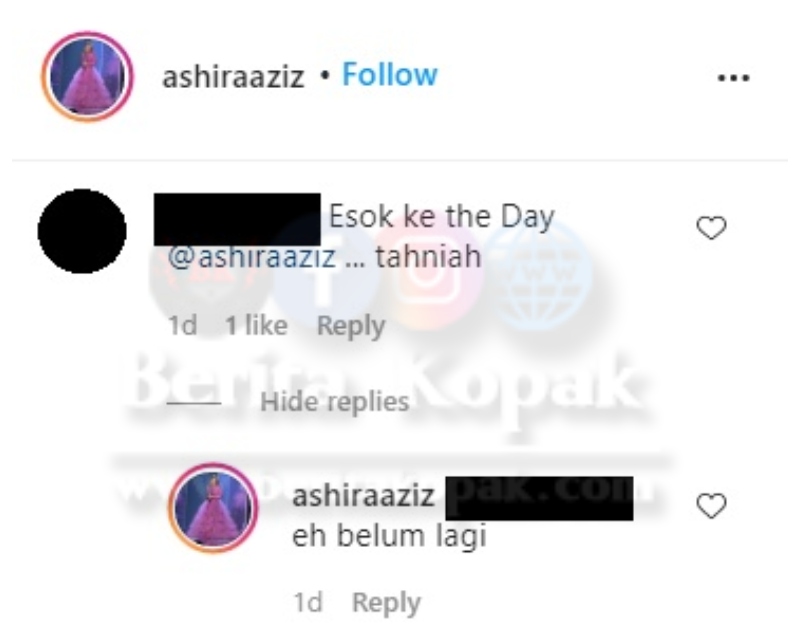The width and height of the screenshot is (800, 640).
Task: Collapse the thread with Hide replies
Action: coord(335,402)
